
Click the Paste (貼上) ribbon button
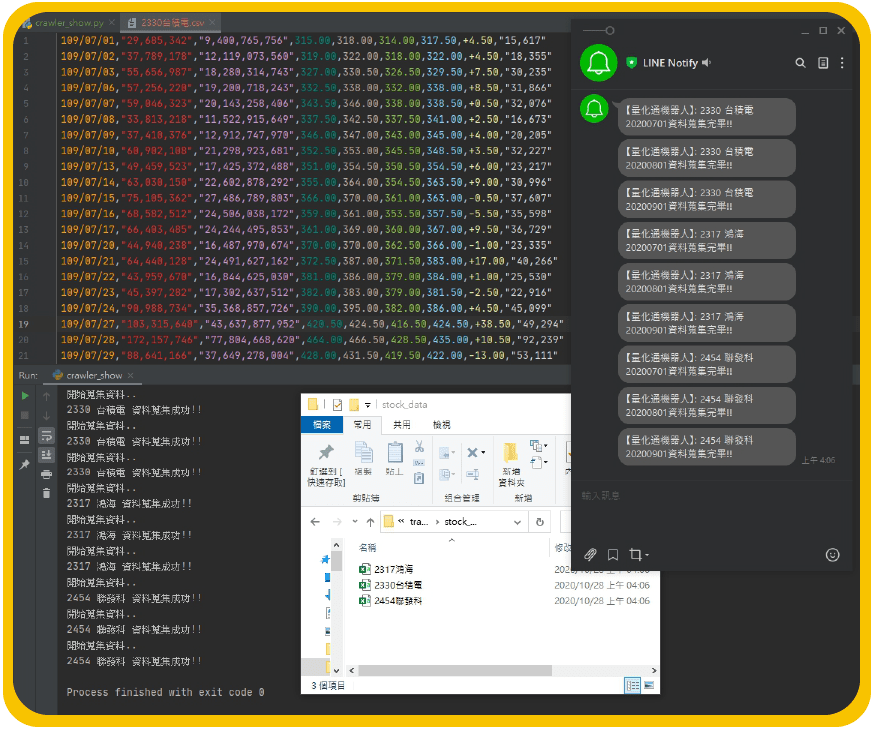point(395,458)
